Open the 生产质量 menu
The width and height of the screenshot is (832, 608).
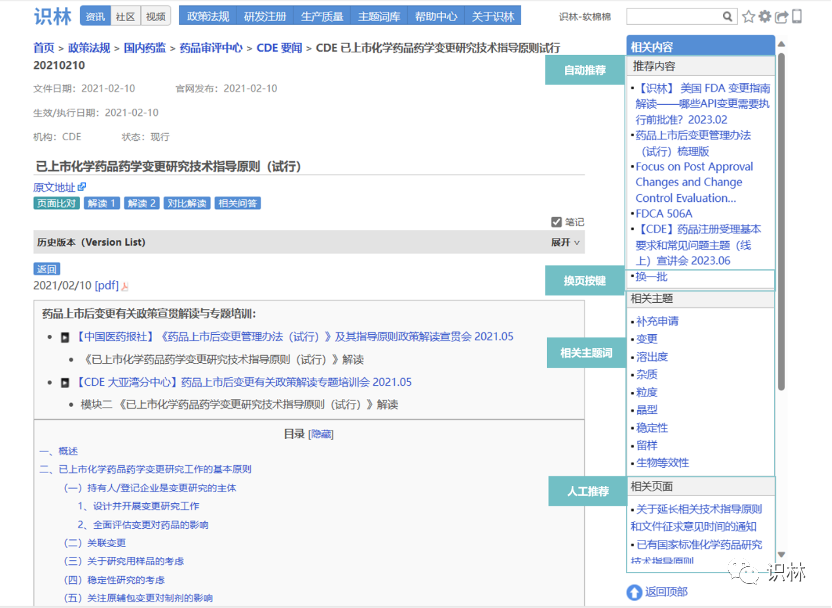point(322,16)
